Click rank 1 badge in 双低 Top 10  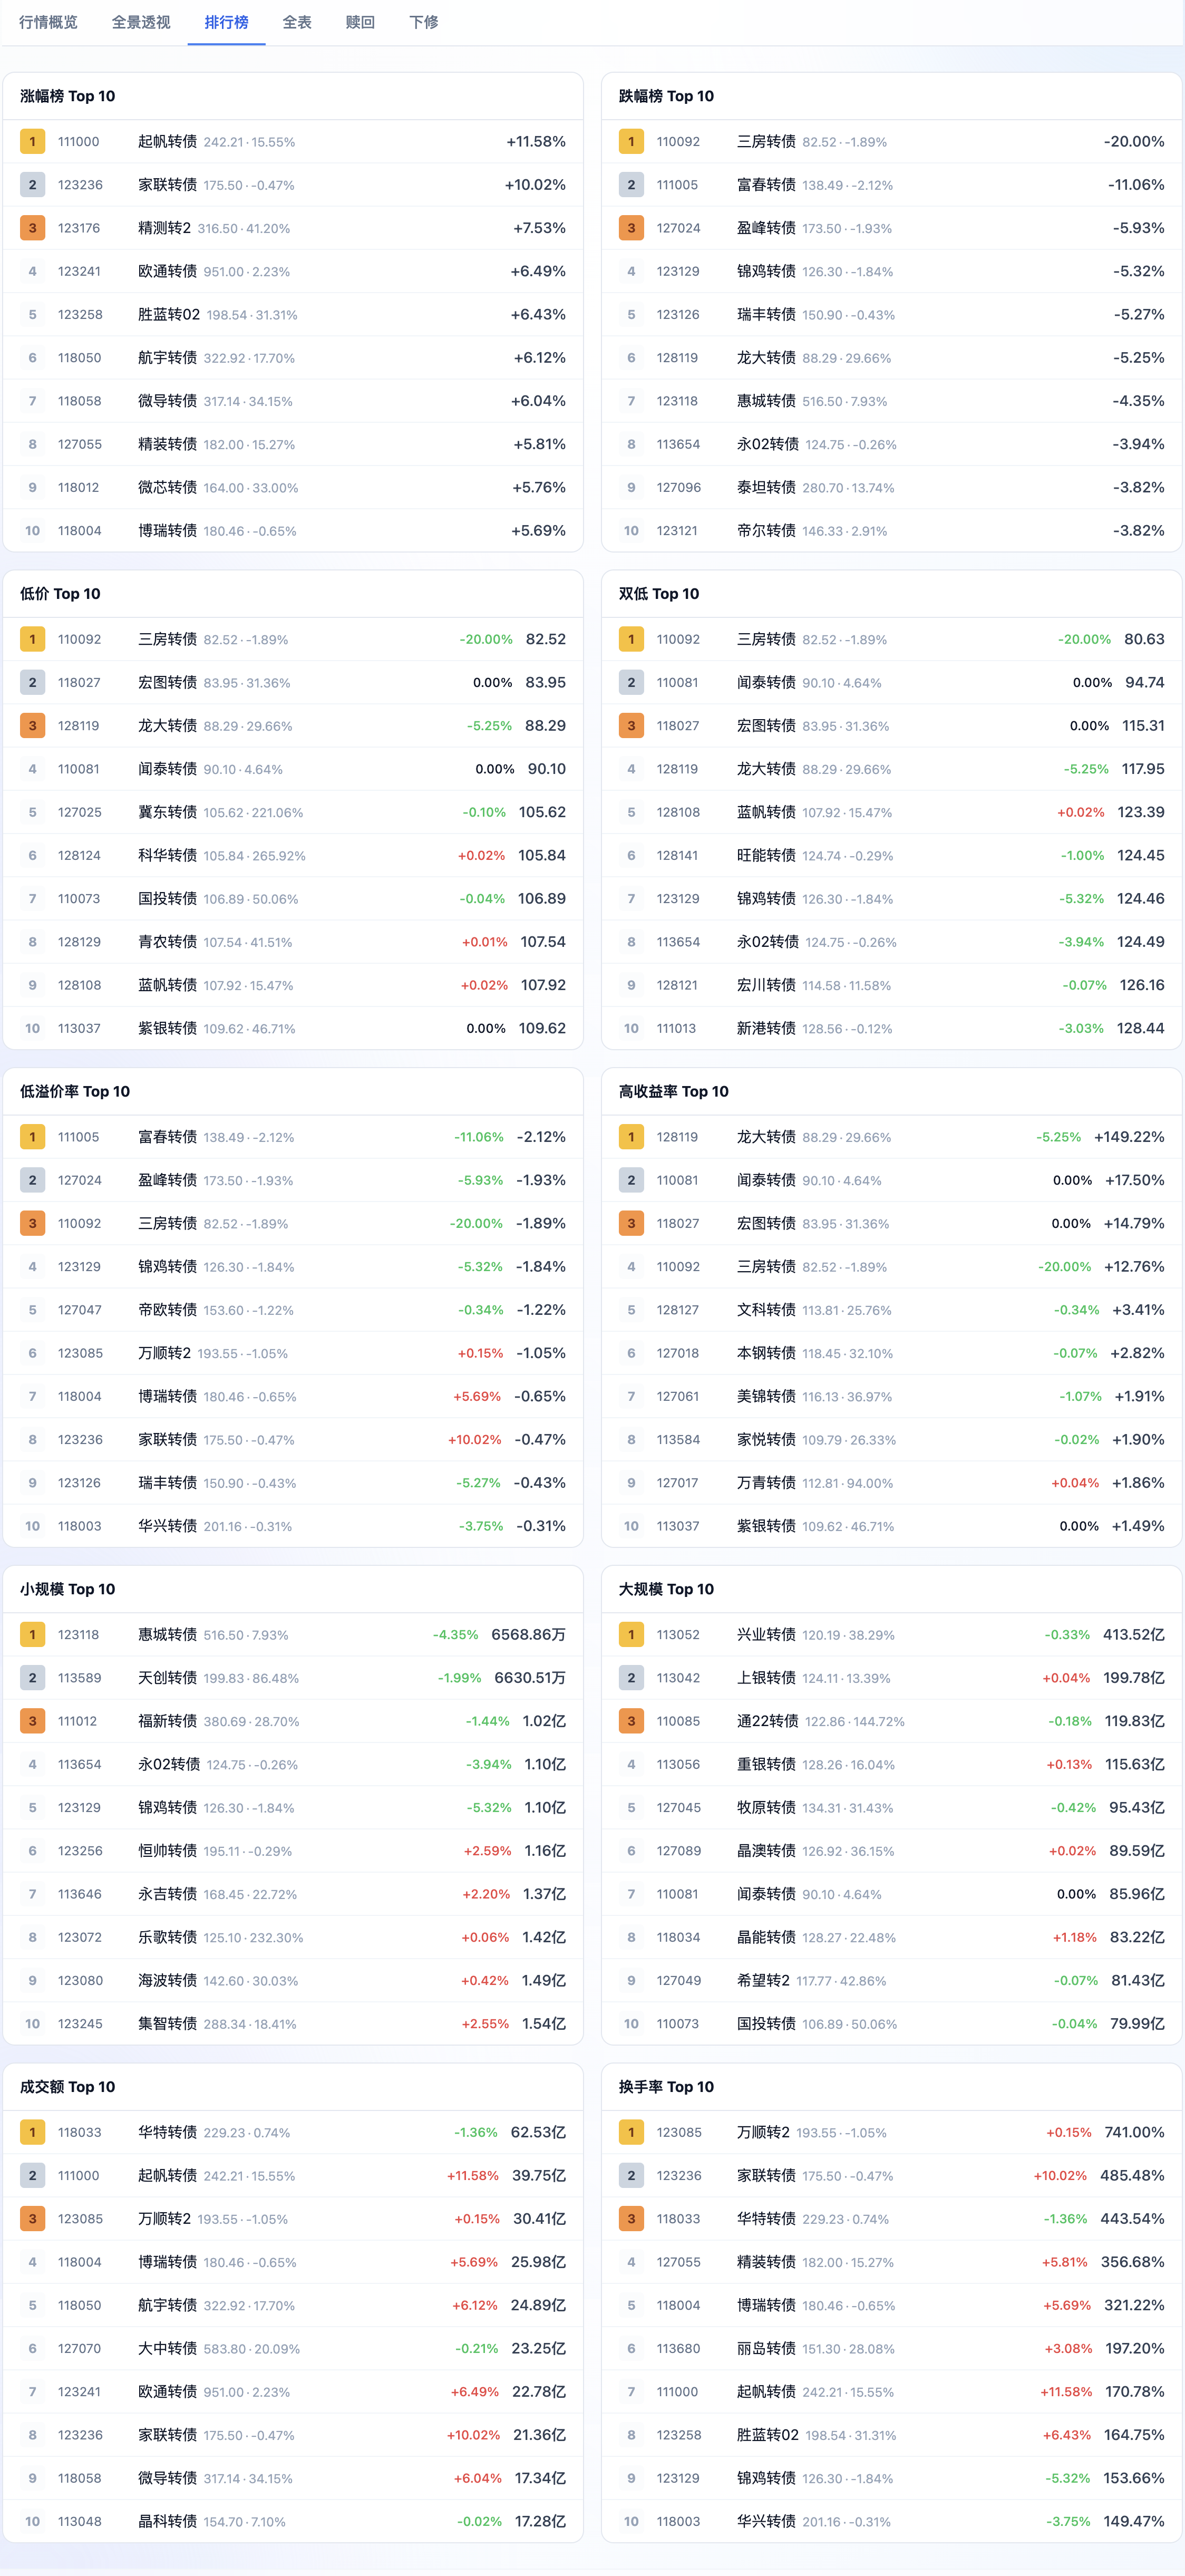(631, 639)
